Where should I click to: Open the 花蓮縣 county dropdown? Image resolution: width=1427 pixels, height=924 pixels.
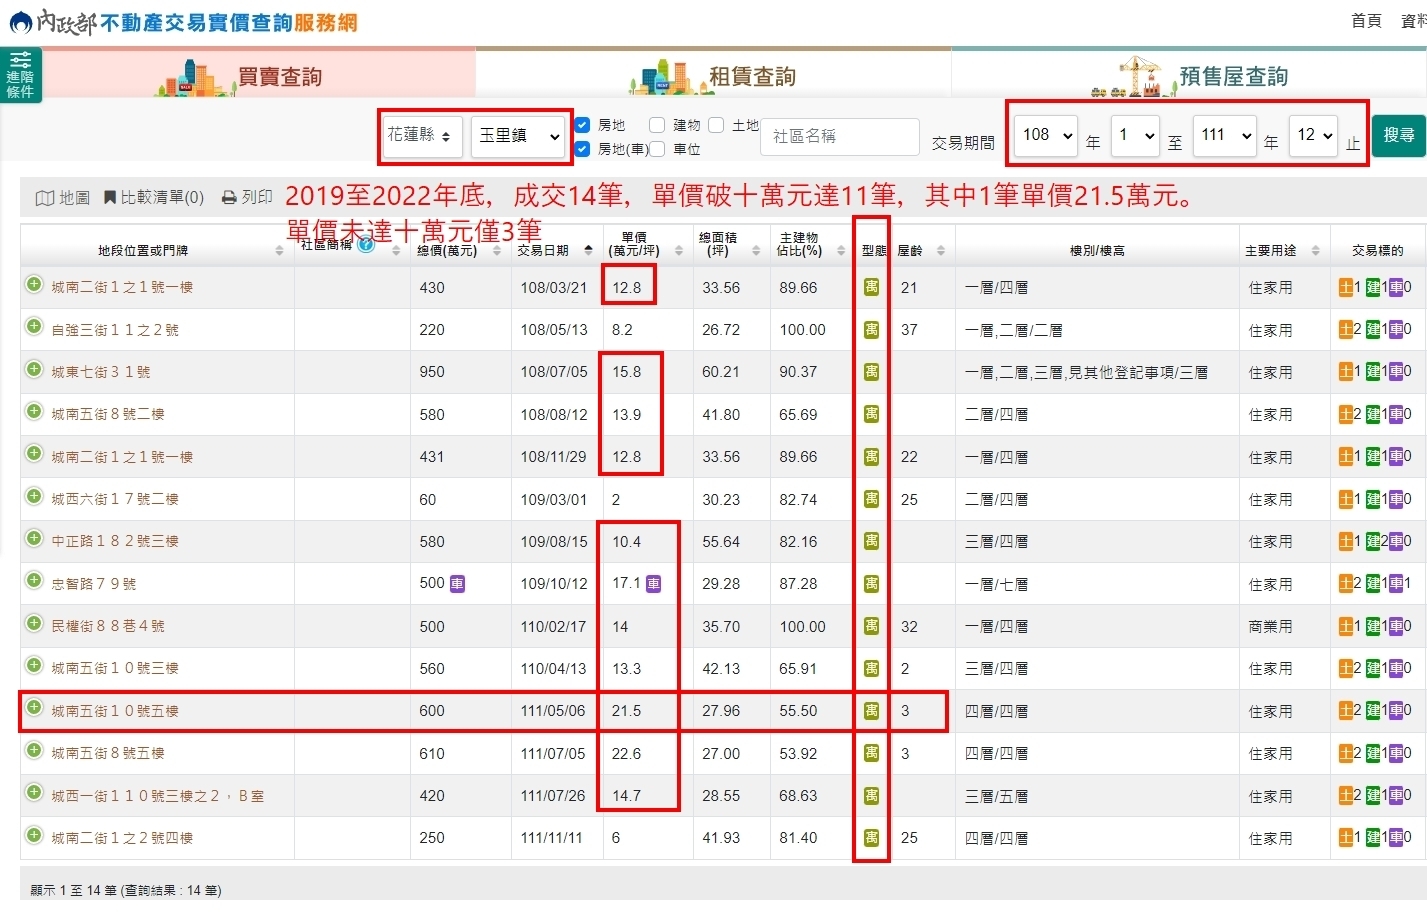tap(420, 136)
